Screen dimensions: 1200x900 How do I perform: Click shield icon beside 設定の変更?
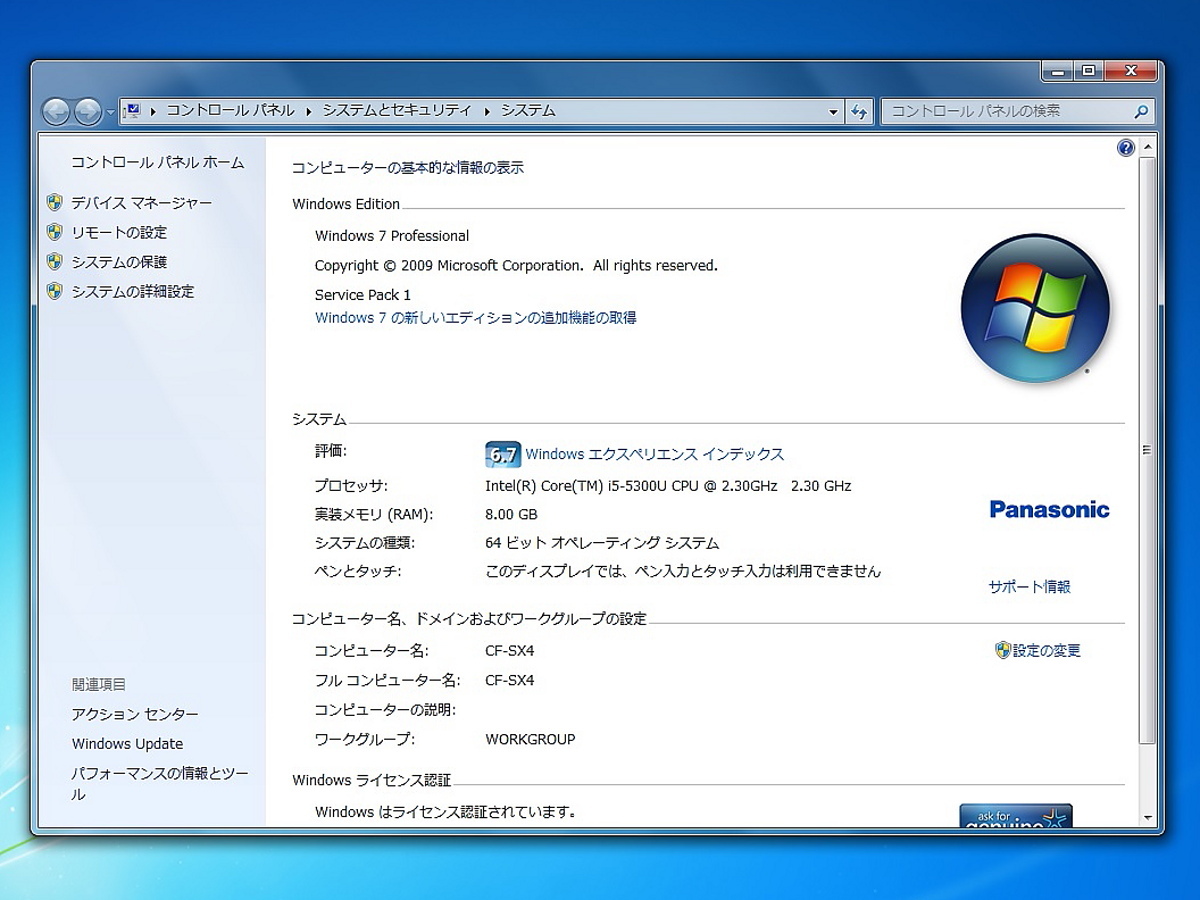(x=1003, y=650)
